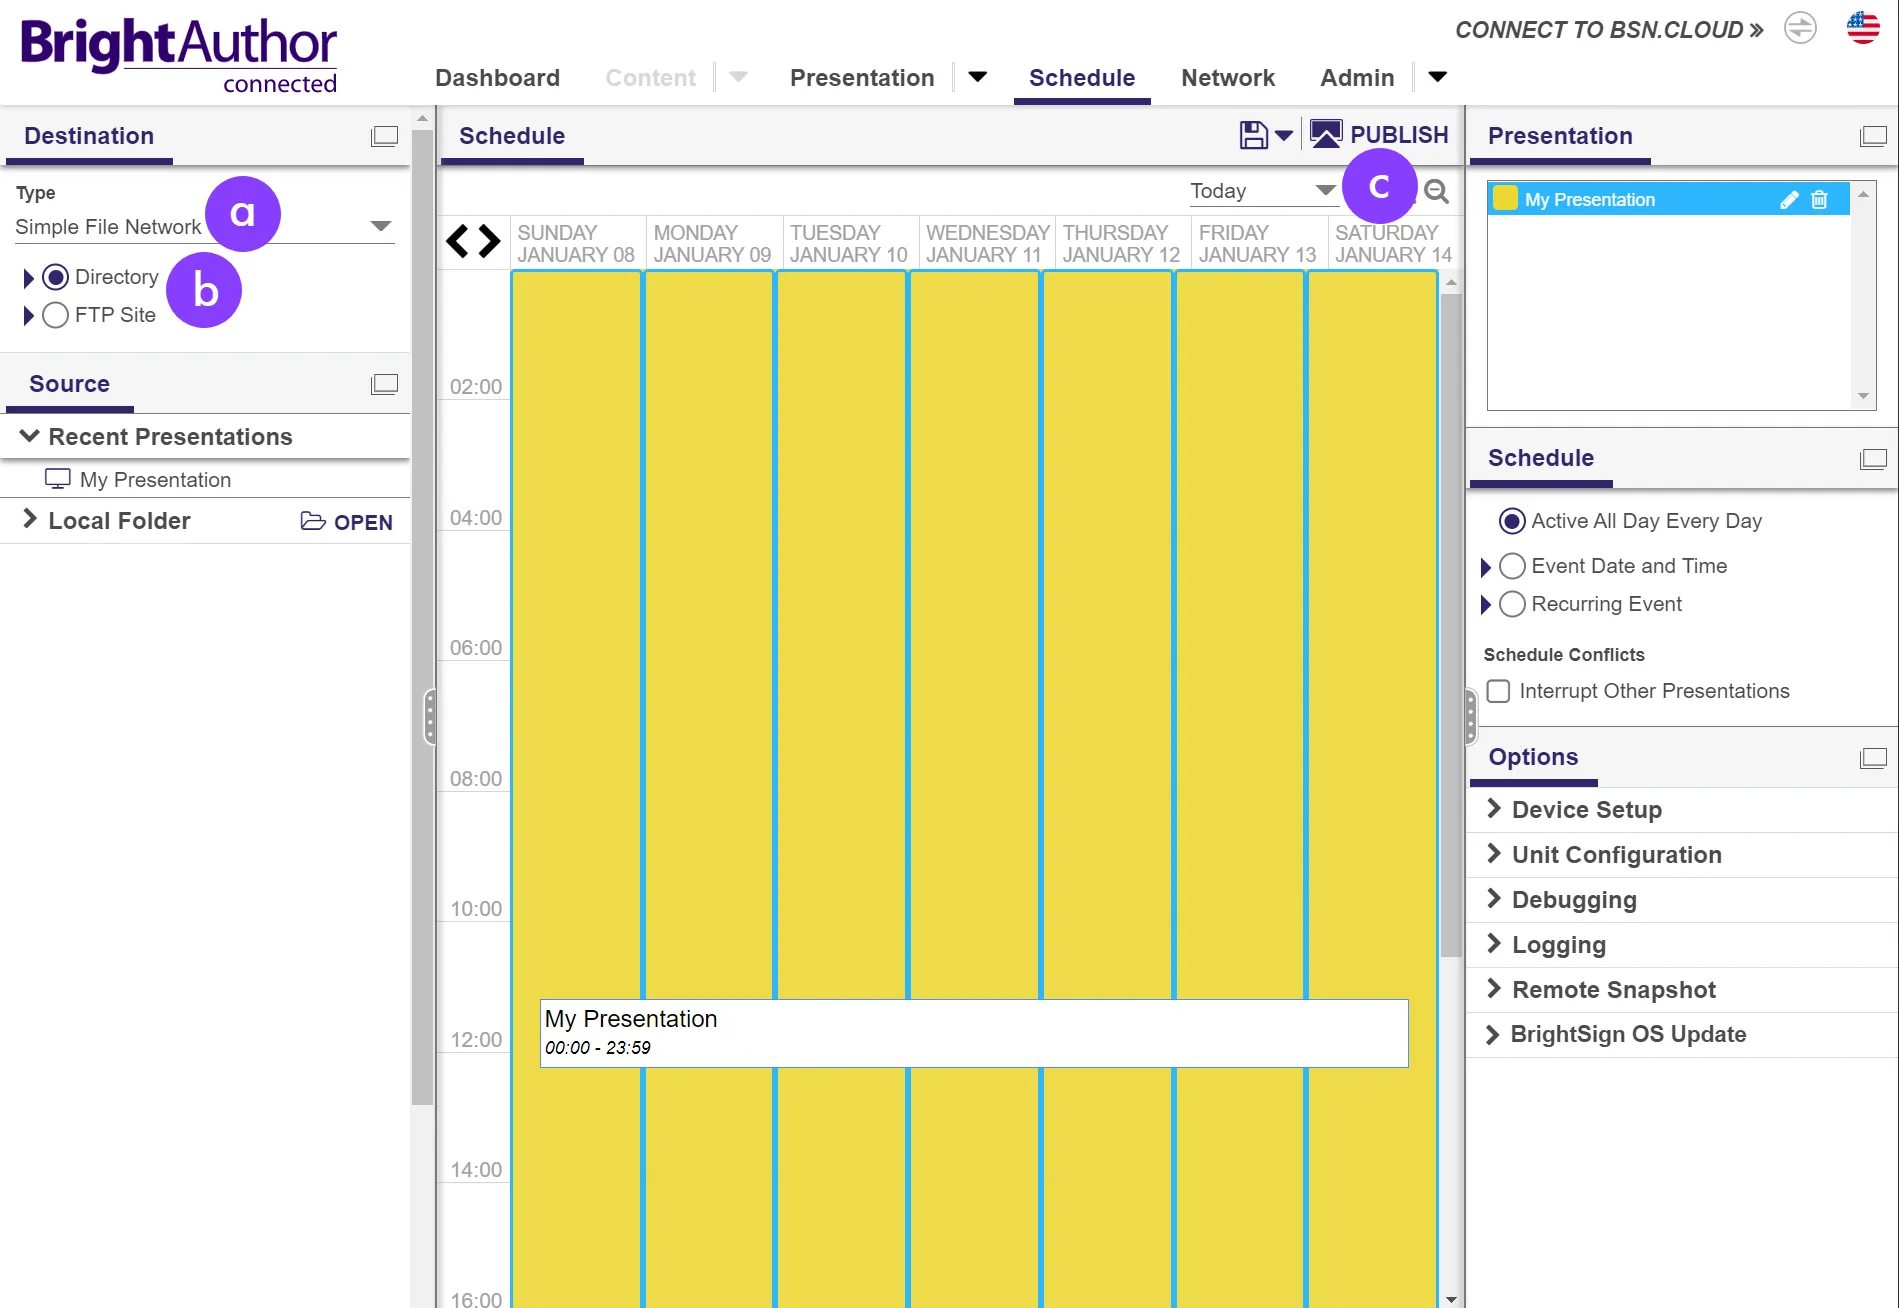Enable Interrupt Other Presentations checkbox
The height and width of the screenshot is (1308, 1899).
1498,691
